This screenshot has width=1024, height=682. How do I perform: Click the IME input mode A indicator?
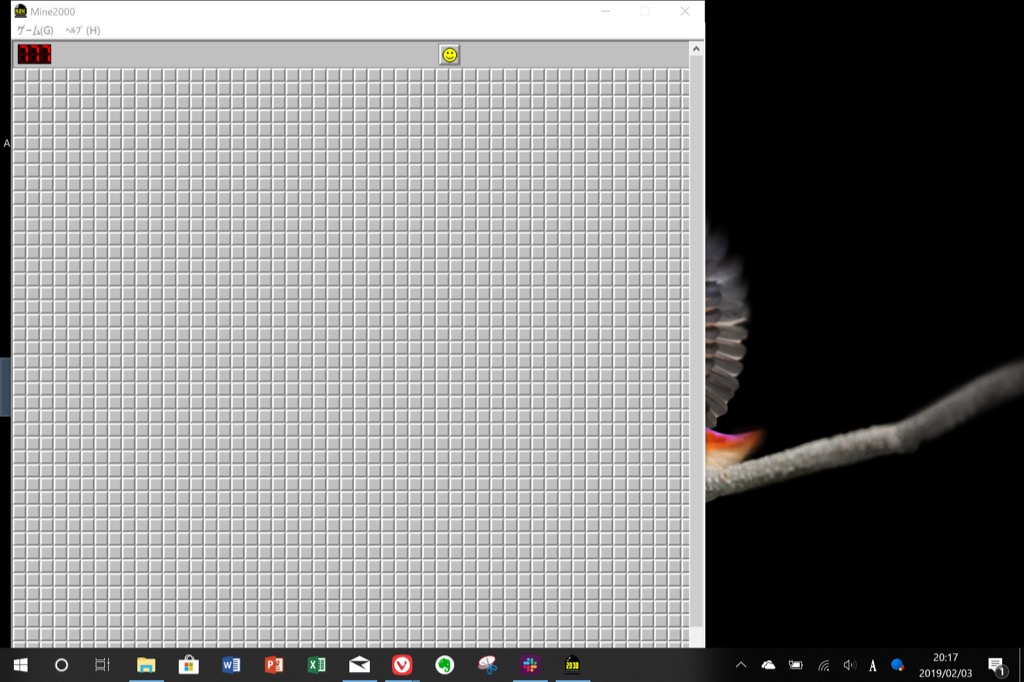[872, 666]
